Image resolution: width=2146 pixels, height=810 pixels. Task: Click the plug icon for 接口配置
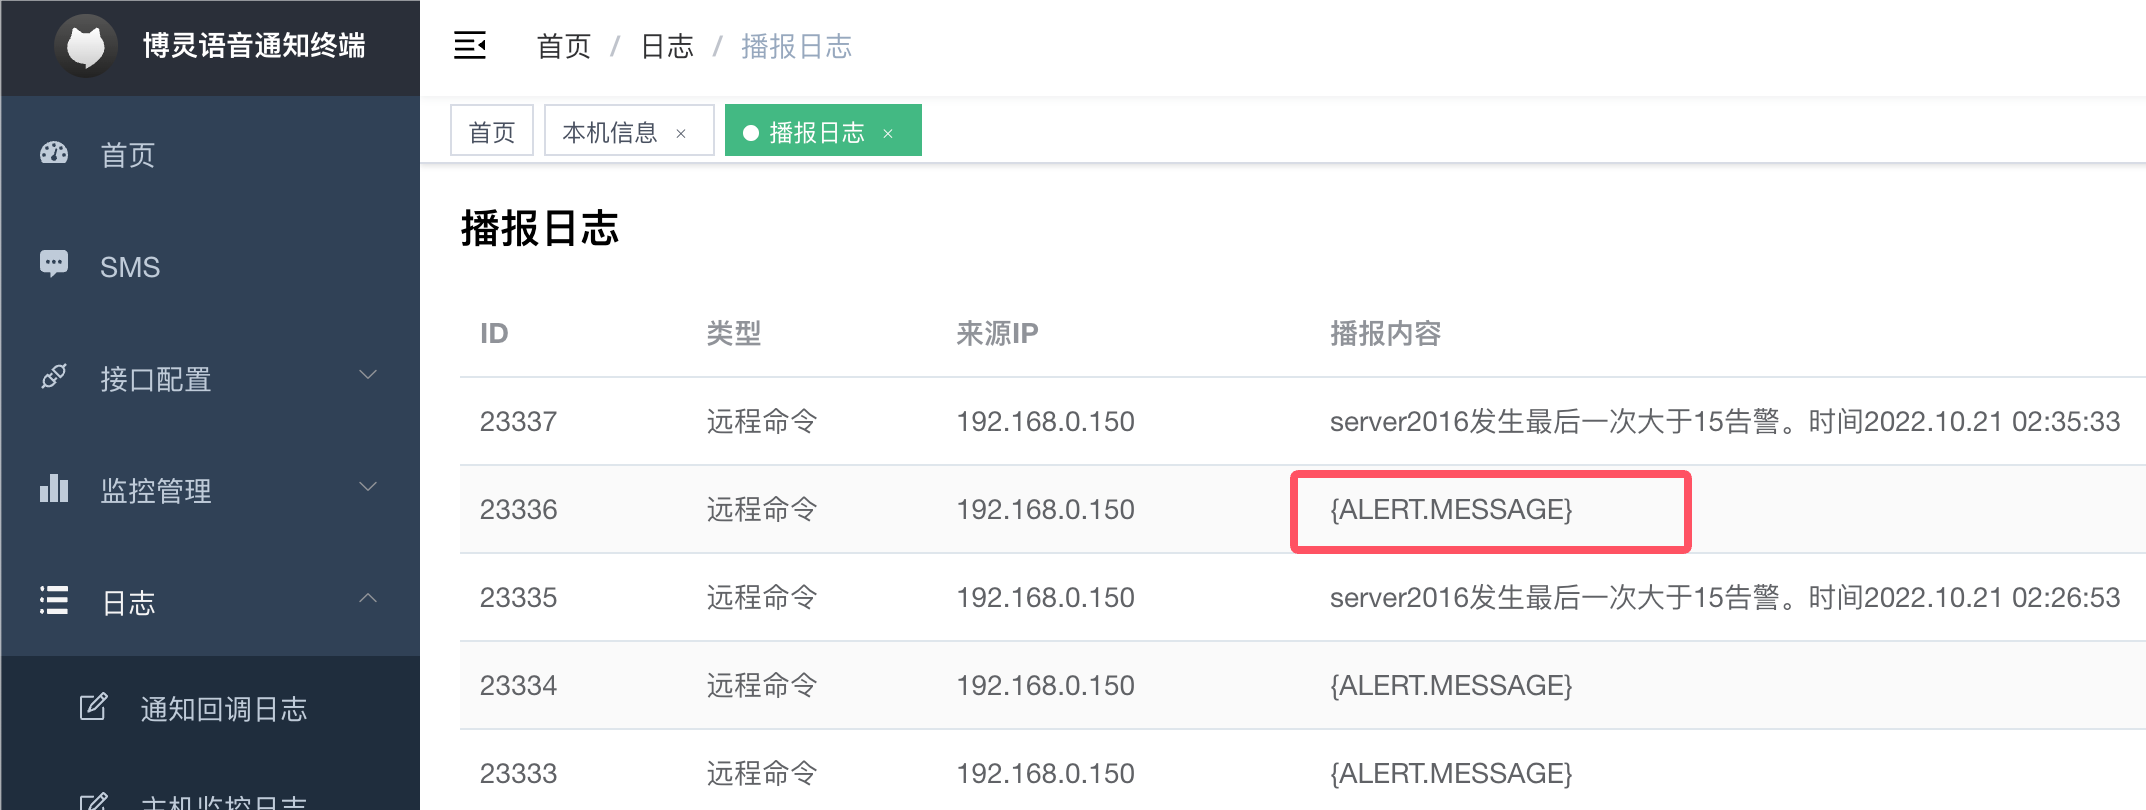click(54, 377)
